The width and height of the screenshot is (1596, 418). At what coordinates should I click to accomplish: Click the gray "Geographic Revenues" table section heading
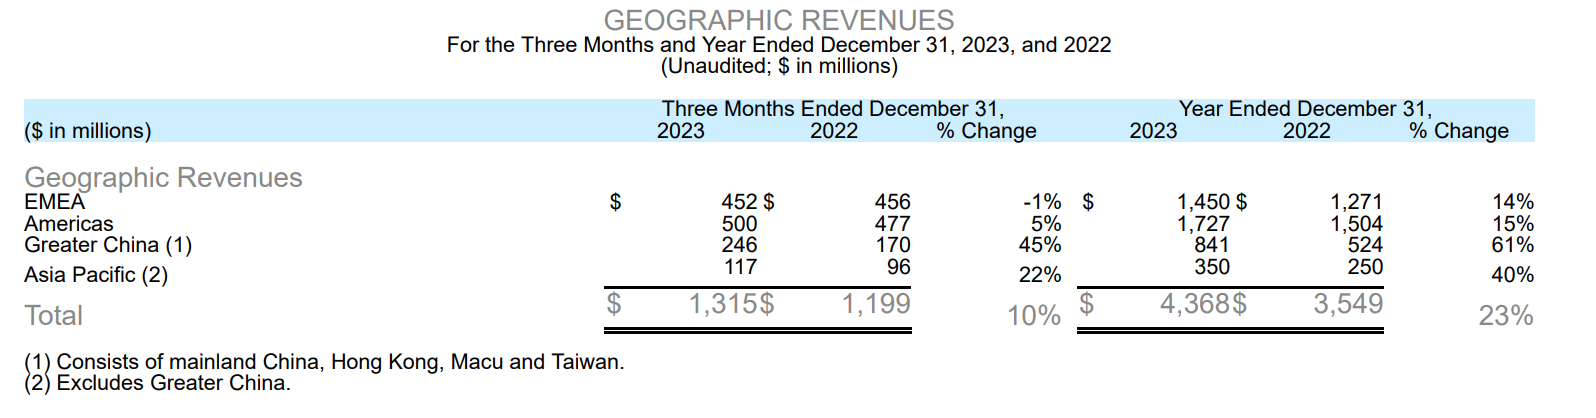click(x=163, y=178)
